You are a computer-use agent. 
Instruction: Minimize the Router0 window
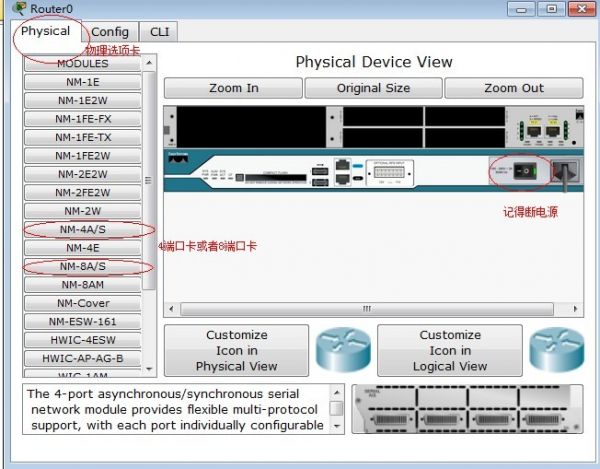(521, 8)
